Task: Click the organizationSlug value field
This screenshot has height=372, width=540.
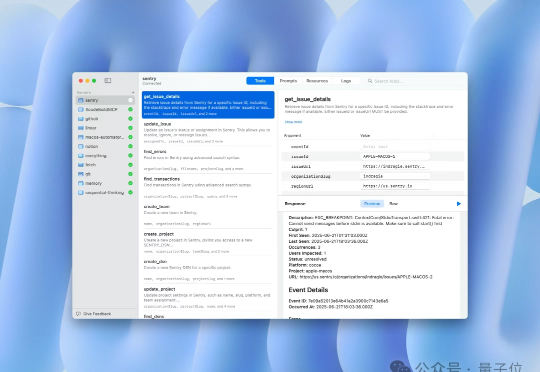Action: pyautogui.click(x=395, y=176)
